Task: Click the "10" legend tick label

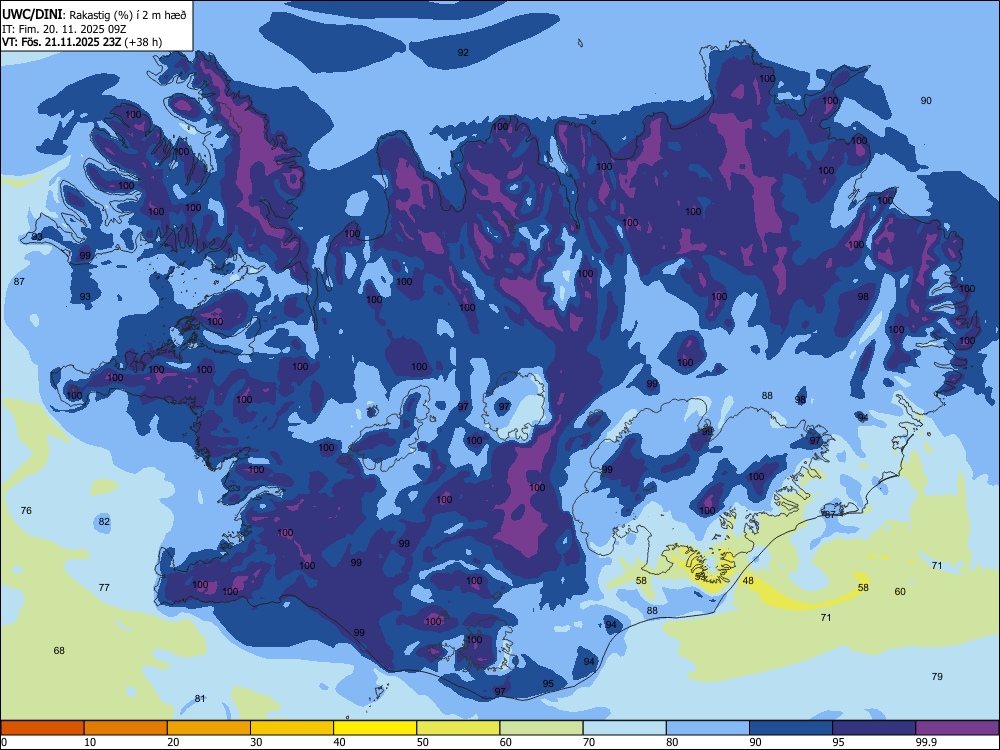Action: [x=90, y=742]
